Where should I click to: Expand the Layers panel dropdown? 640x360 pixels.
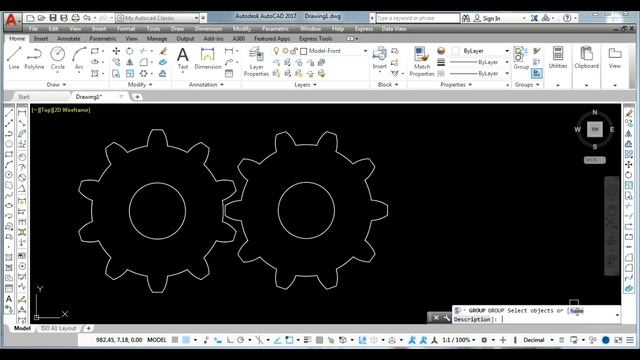(305, 84)
